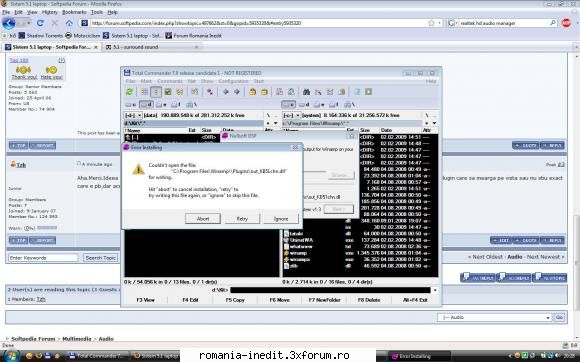Click Abort in the Error Installing dialog
This screenshot has width=580, height=362.
(x=203, y=219)
